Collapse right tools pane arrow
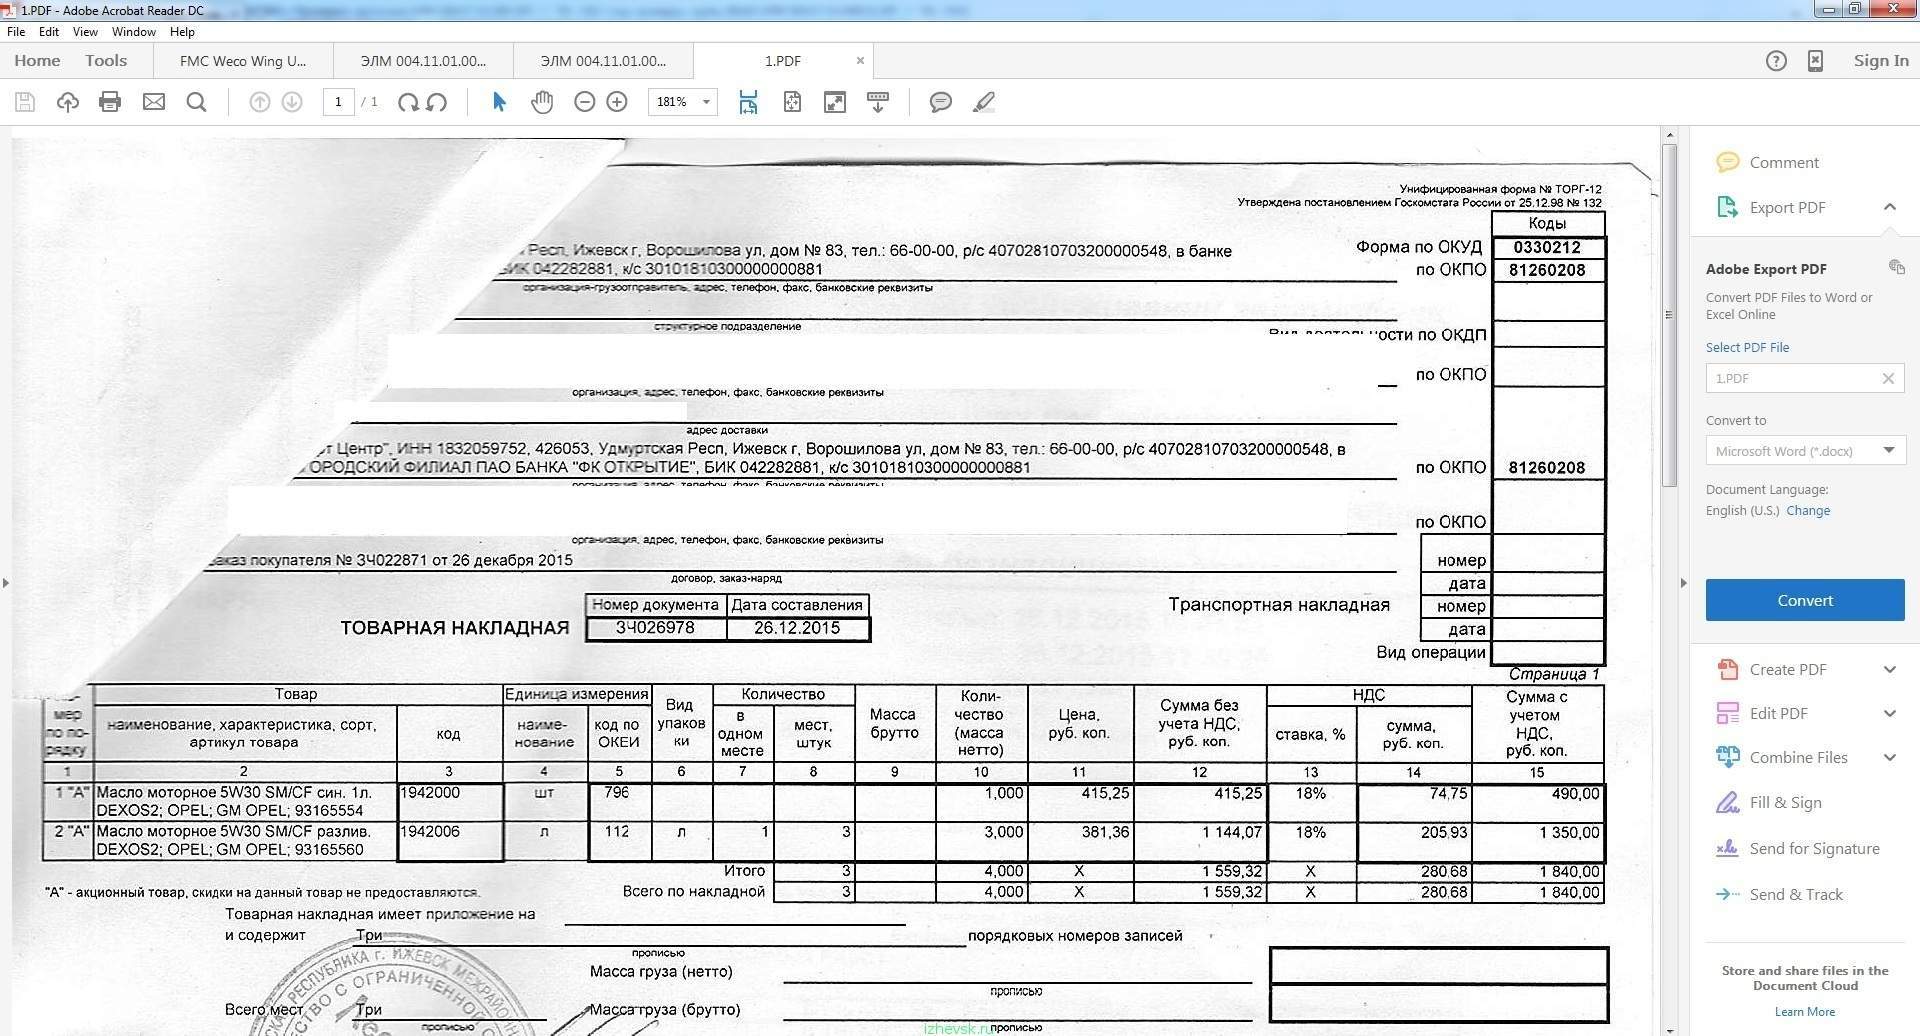This screenshot has height=1036, width=1920. pos(1684,582)
